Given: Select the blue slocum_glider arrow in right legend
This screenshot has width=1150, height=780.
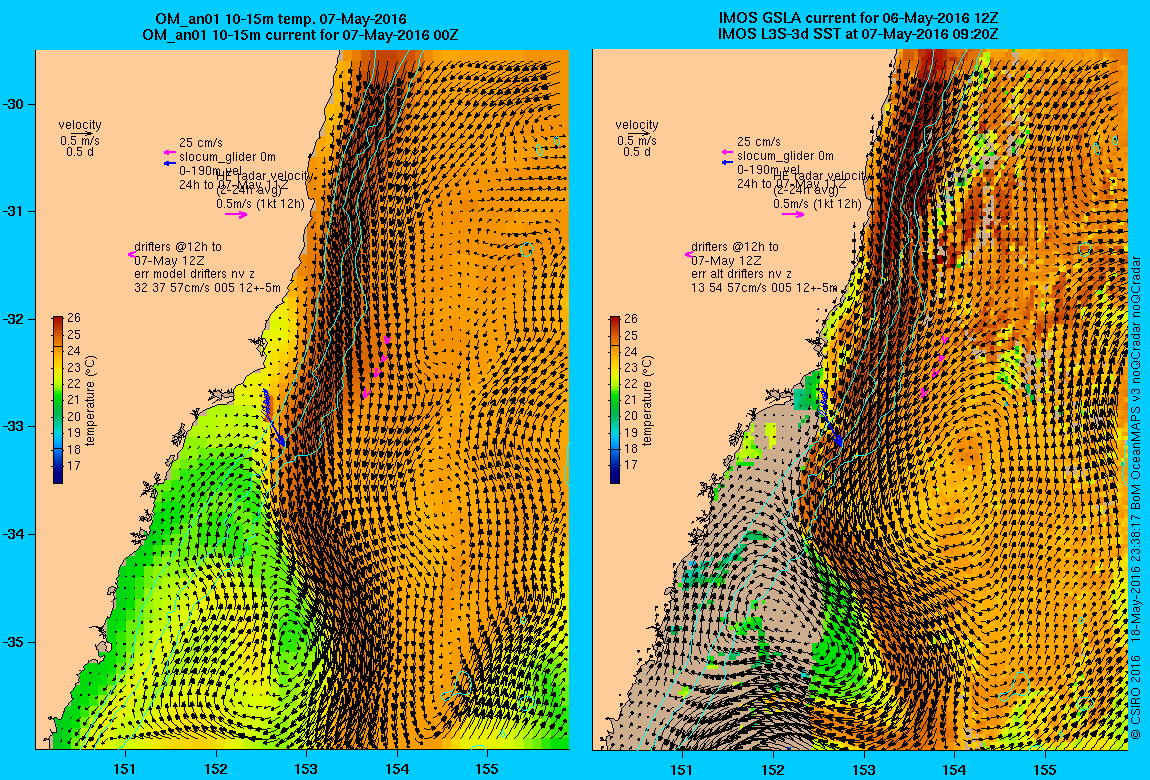Looking at the screenshot, I should pyautogui.click(x=727, y=162).
